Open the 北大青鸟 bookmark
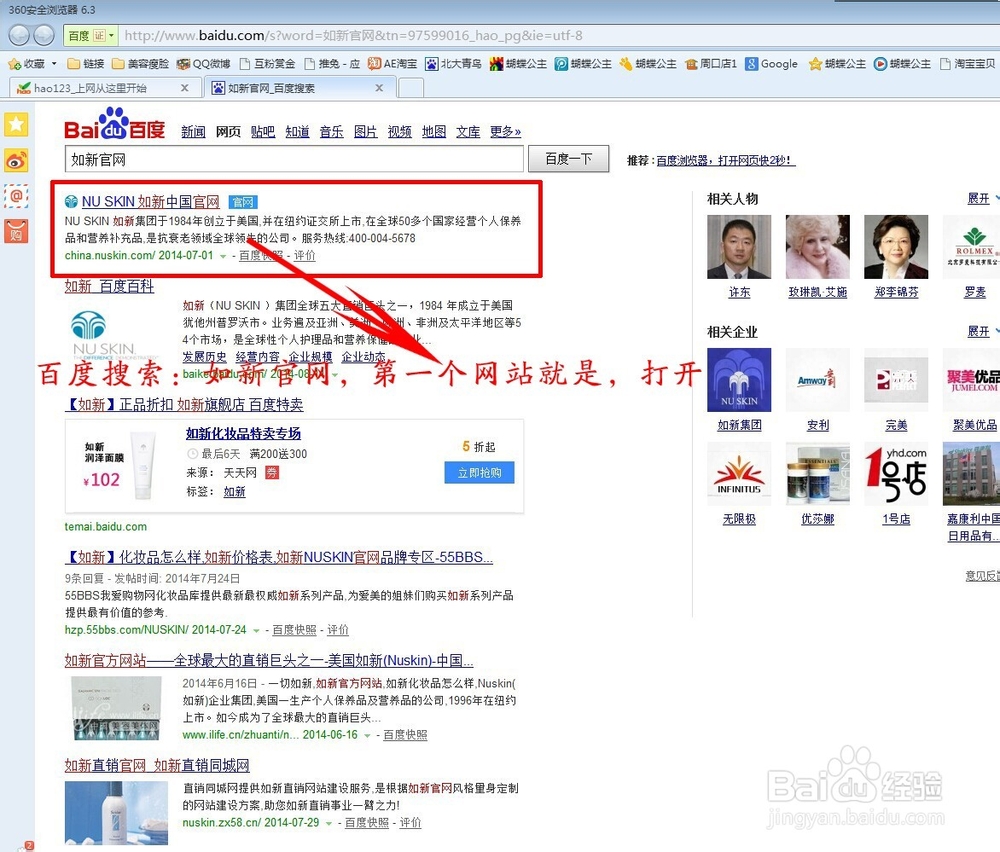 pyautogui.click(x=453, y=64)
